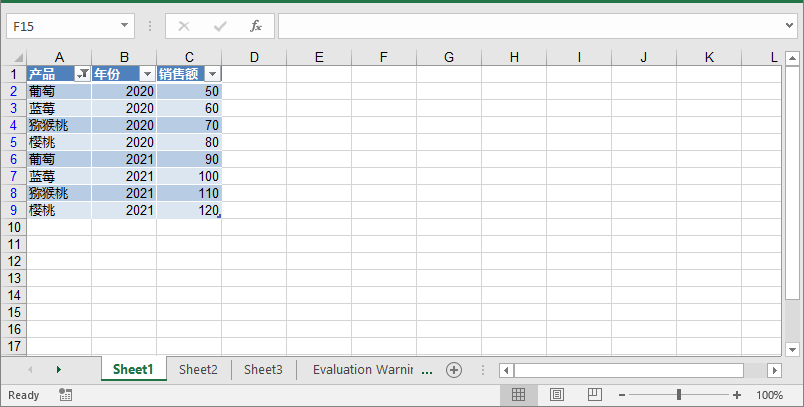The image size is (804, 407).
Task: Click the vertical scrollbar up arrow
Action: (x=792, y=58)
